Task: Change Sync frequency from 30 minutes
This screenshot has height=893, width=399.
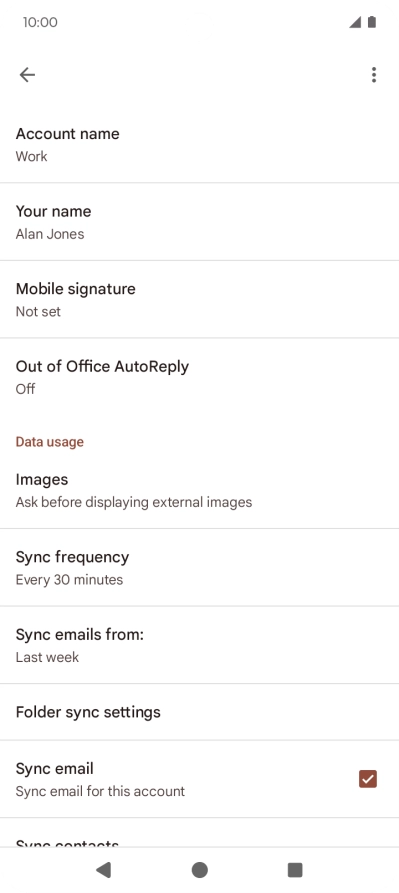Action: point(199,568)
